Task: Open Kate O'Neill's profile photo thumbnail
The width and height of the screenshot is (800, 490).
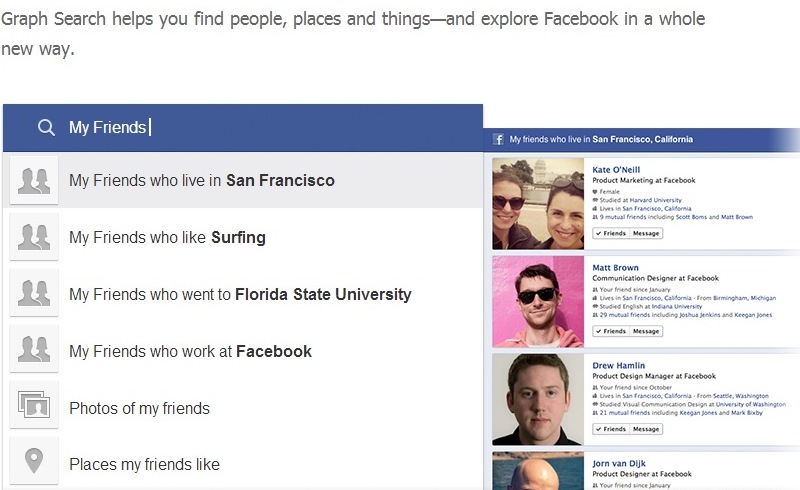Action: pyautogui.click(x=538, y=204)
